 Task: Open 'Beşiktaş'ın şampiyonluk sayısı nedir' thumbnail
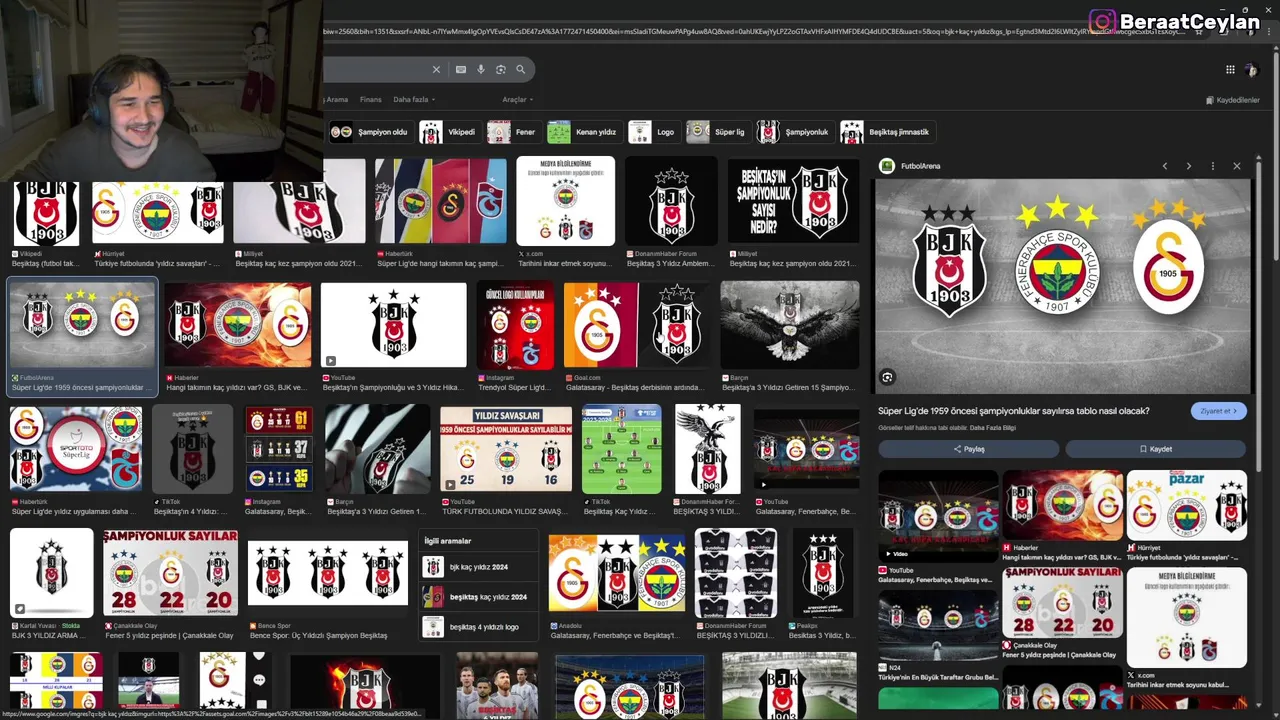[x=793, y=201]
